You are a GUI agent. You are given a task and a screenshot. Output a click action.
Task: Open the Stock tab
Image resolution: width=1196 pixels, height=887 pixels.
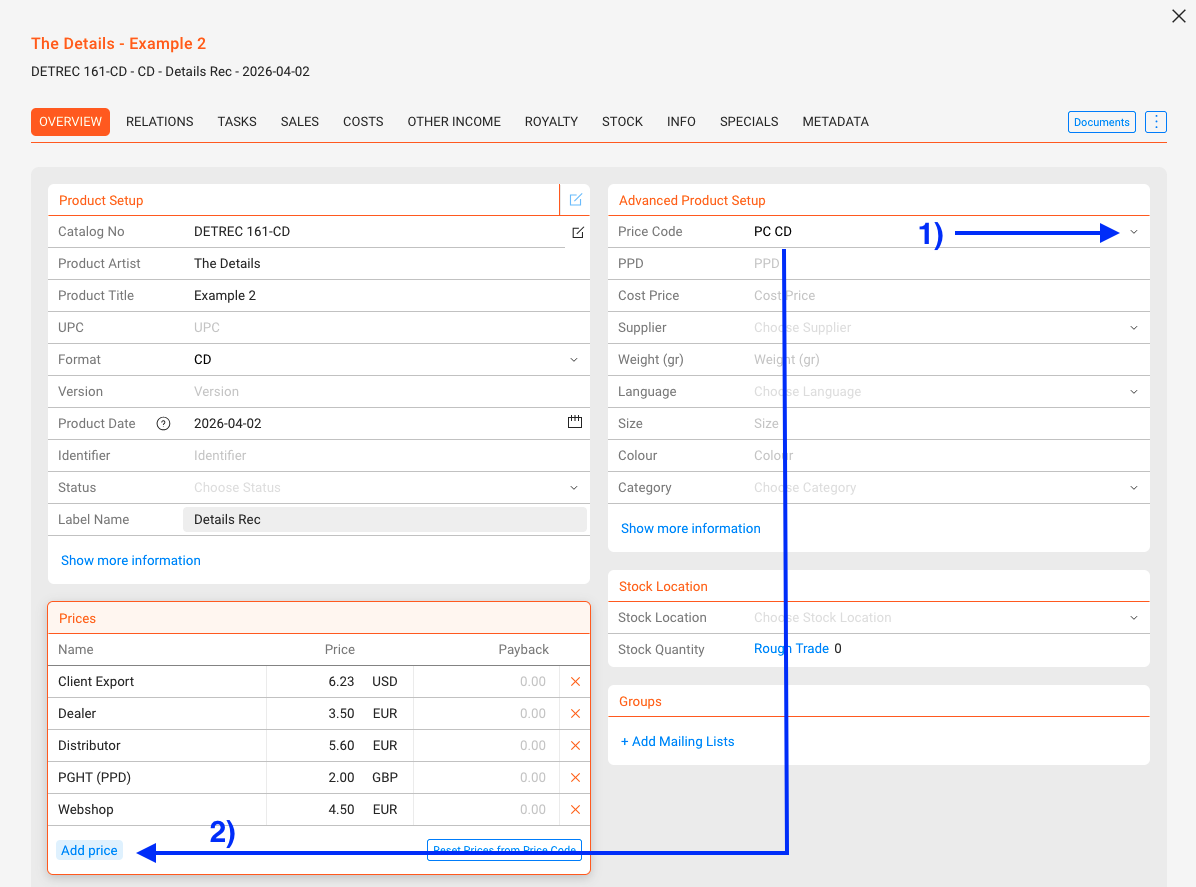click(622, 122)
